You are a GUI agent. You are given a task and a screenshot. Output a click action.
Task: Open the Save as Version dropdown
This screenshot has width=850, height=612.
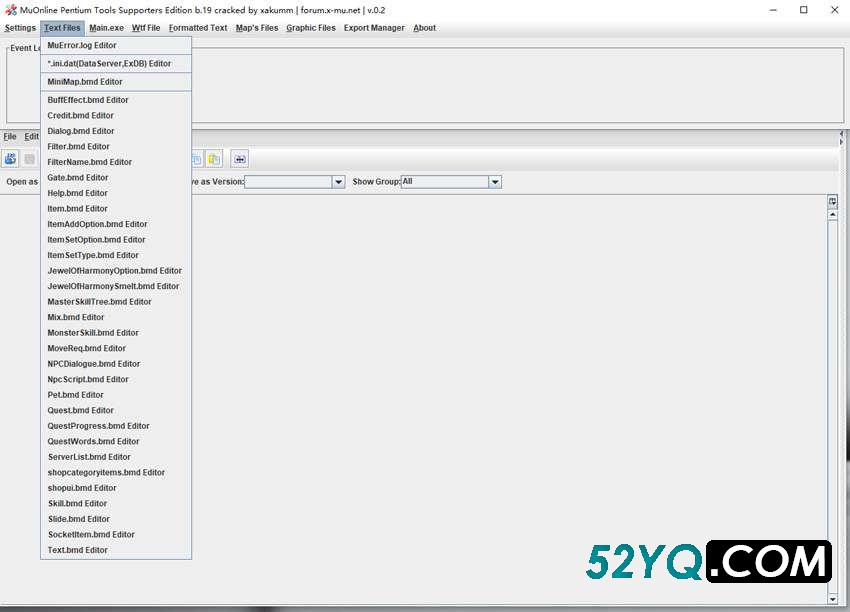coord(338,182)
